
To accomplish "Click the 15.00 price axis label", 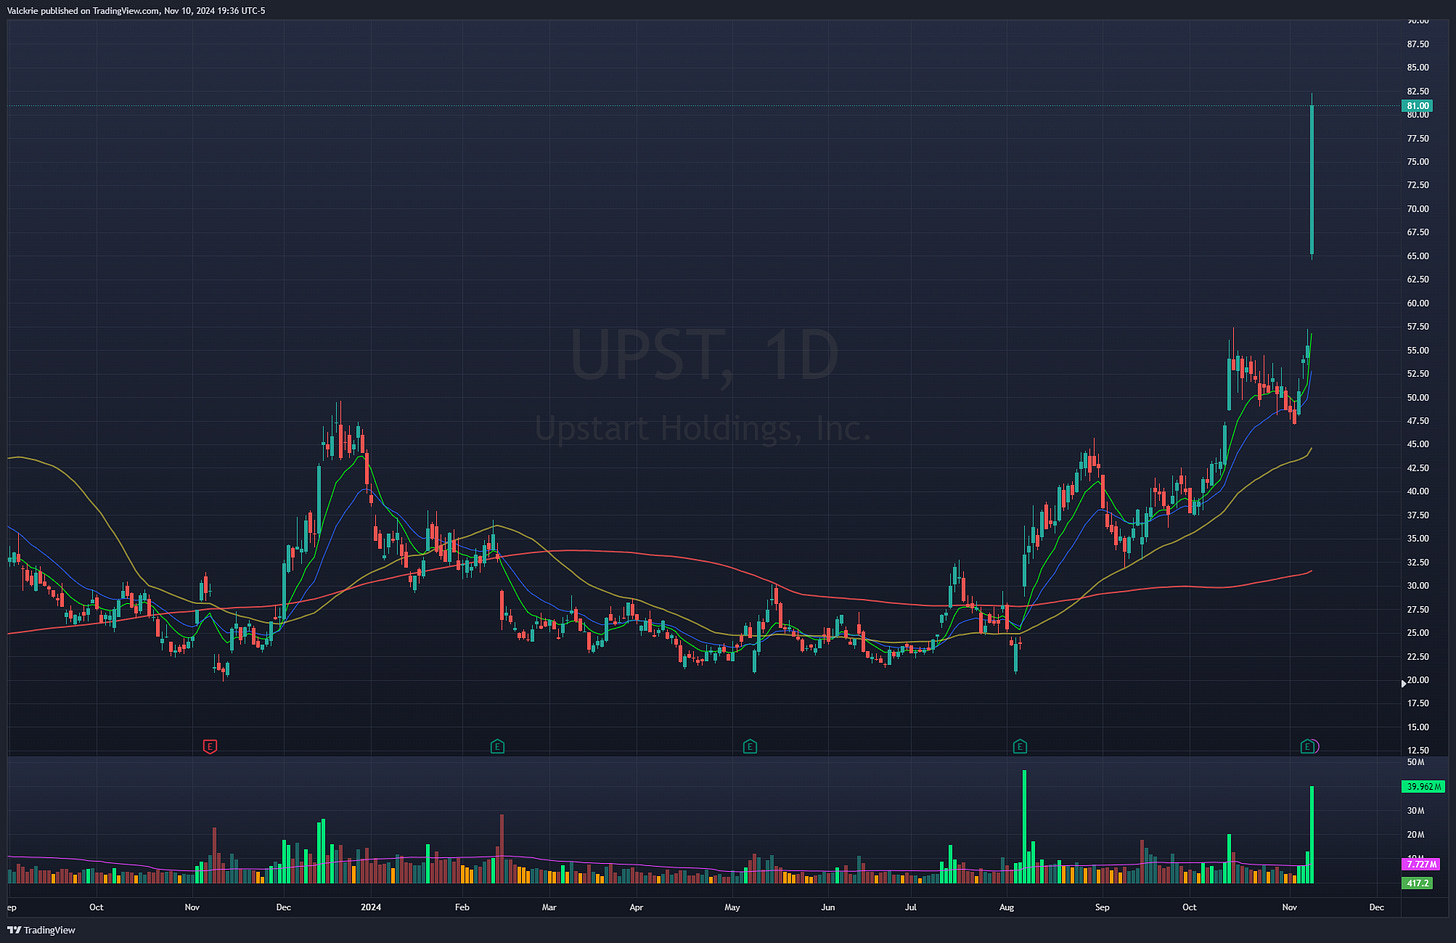I will (1418, 728).
